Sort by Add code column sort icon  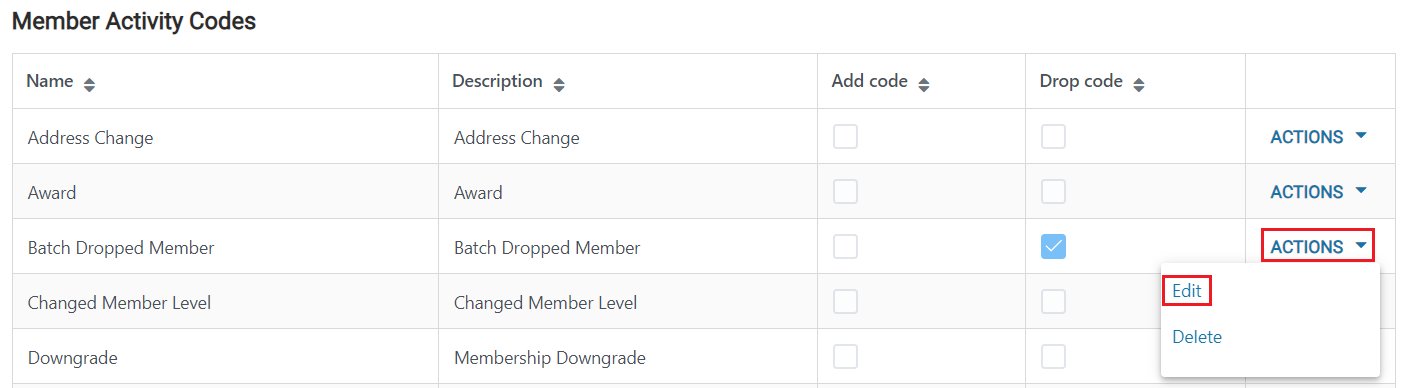(x=924, y=86)
